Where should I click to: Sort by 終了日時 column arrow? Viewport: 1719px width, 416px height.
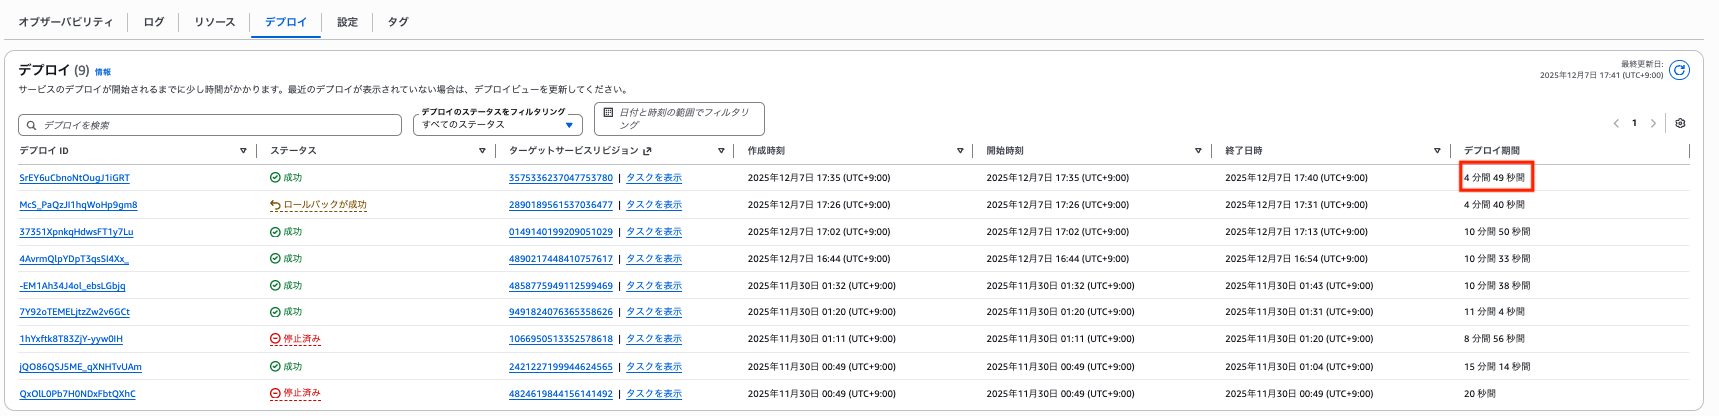click(x=1437, y=151)
